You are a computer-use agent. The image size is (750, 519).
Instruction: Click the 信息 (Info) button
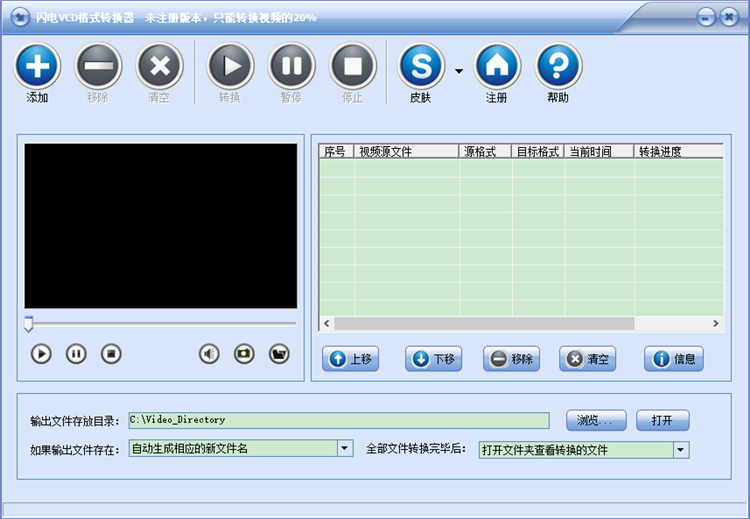point(673,359)
